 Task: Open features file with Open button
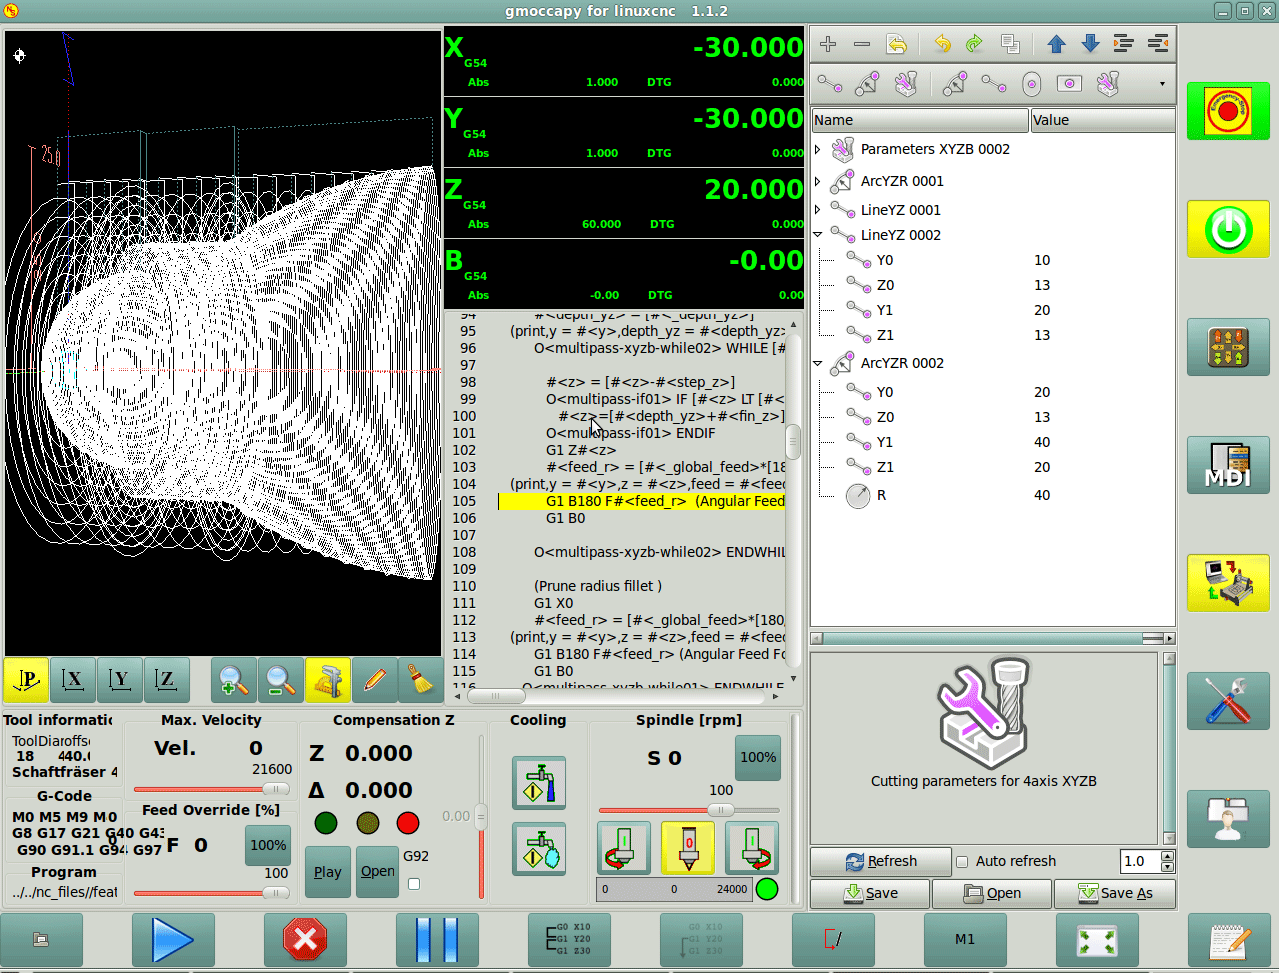coord(992,893)
